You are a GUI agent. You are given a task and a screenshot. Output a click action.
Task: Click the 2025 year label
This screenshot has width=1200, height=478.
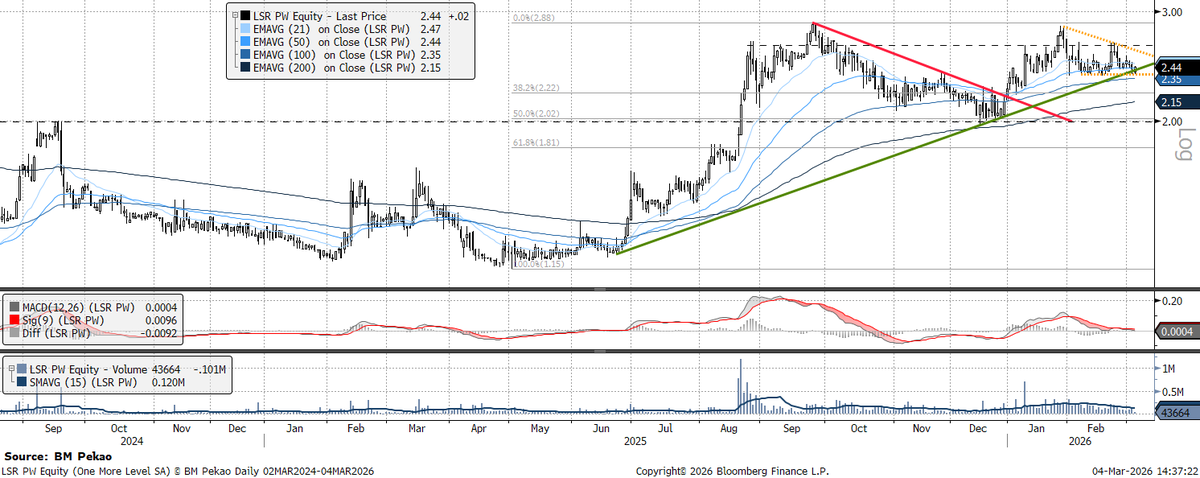click(634, 439)
